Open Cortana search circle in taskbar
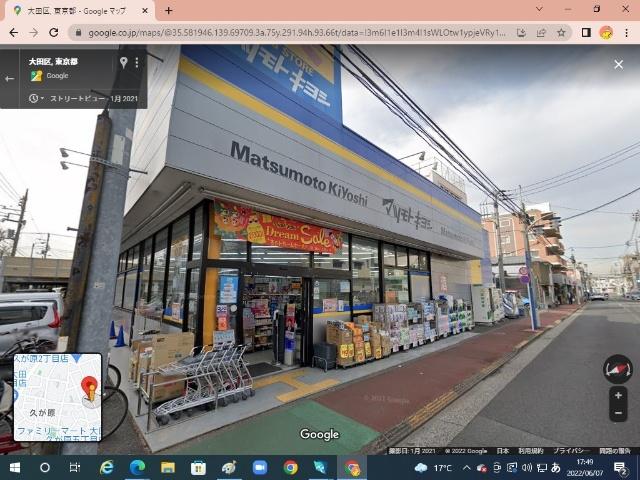The width and height of the screenshot is (640, 480). point(45,467)
